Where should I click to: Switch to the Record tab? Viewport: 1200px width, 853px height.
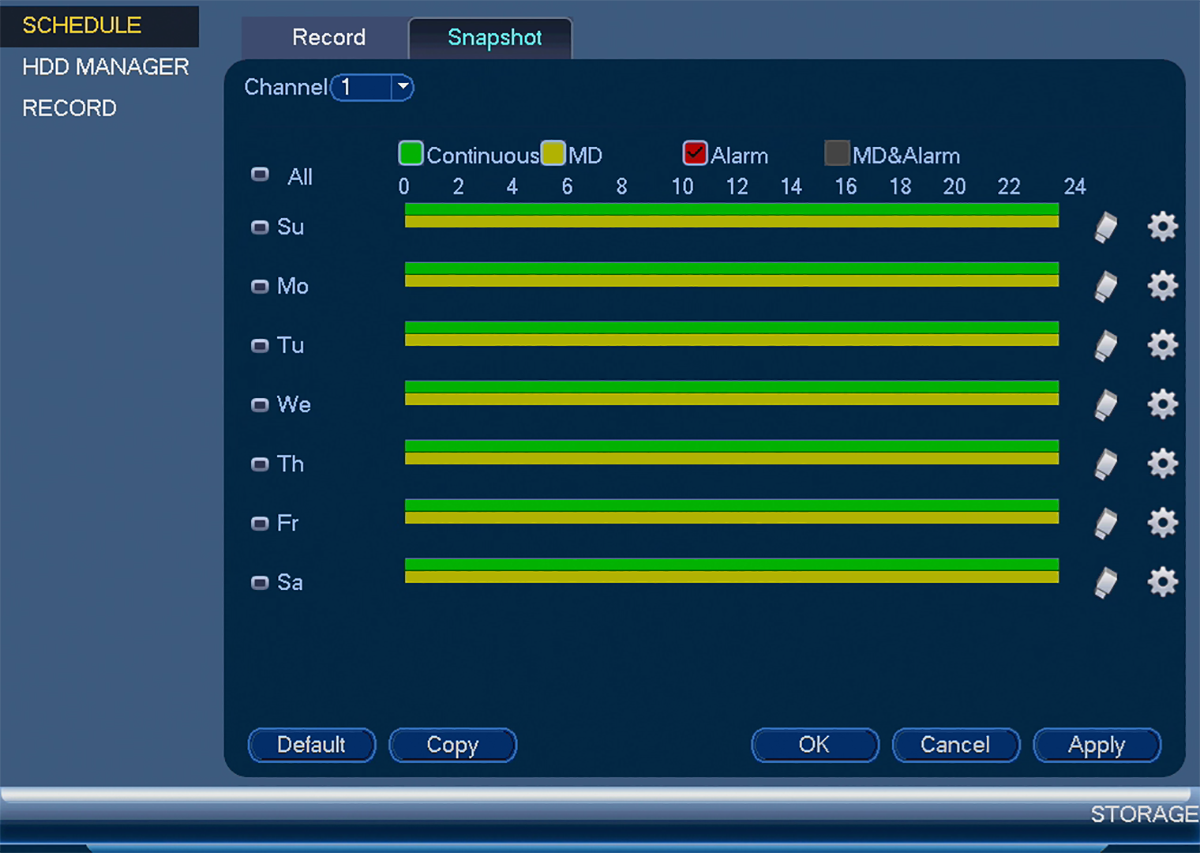(x=328, y=38)
